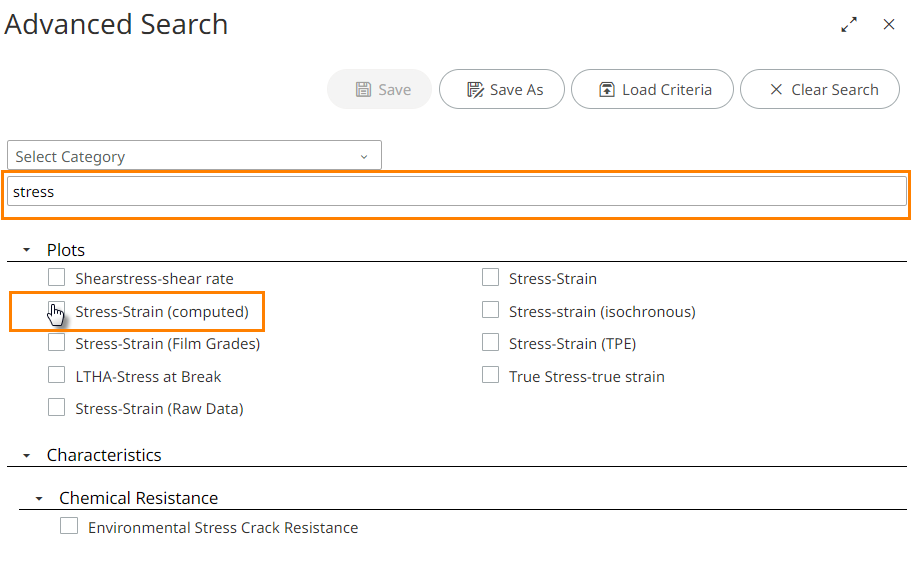Enable Stress-strain (isochronous) checkbox
Image resolution: width=919 pixels, height=567 pixels.
click(x=490, y=311)
